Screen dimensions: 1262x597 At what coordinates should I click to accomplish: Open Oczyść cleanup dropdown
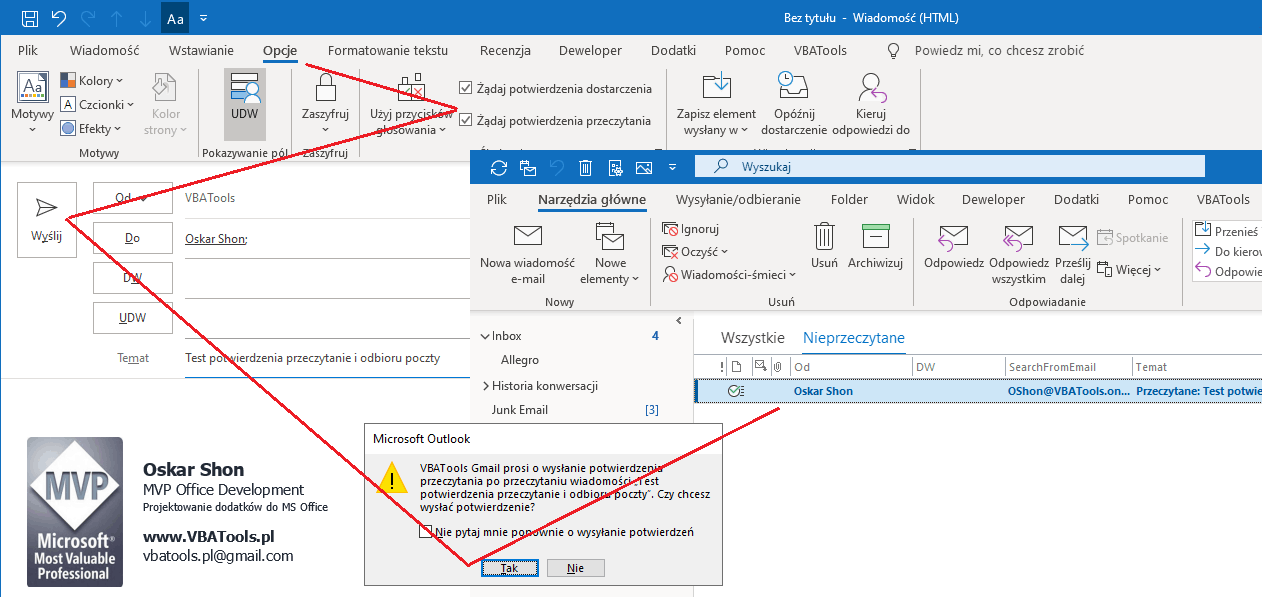click(x=696, y=251)
